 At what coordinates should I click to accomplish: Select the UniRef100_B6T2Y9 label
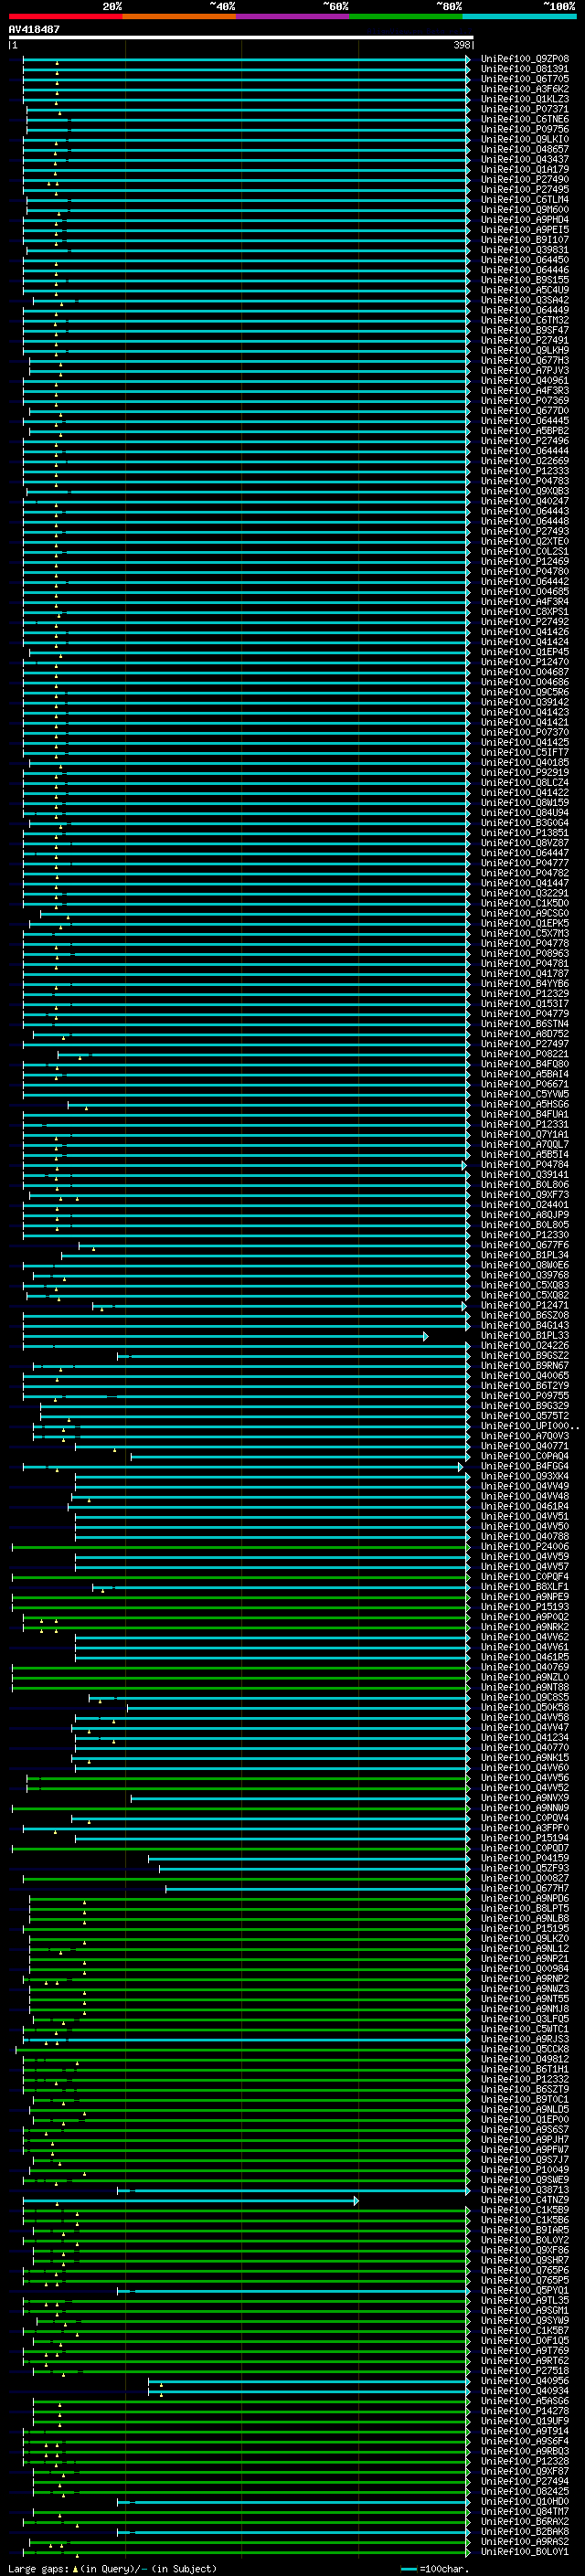point(524,1385)
